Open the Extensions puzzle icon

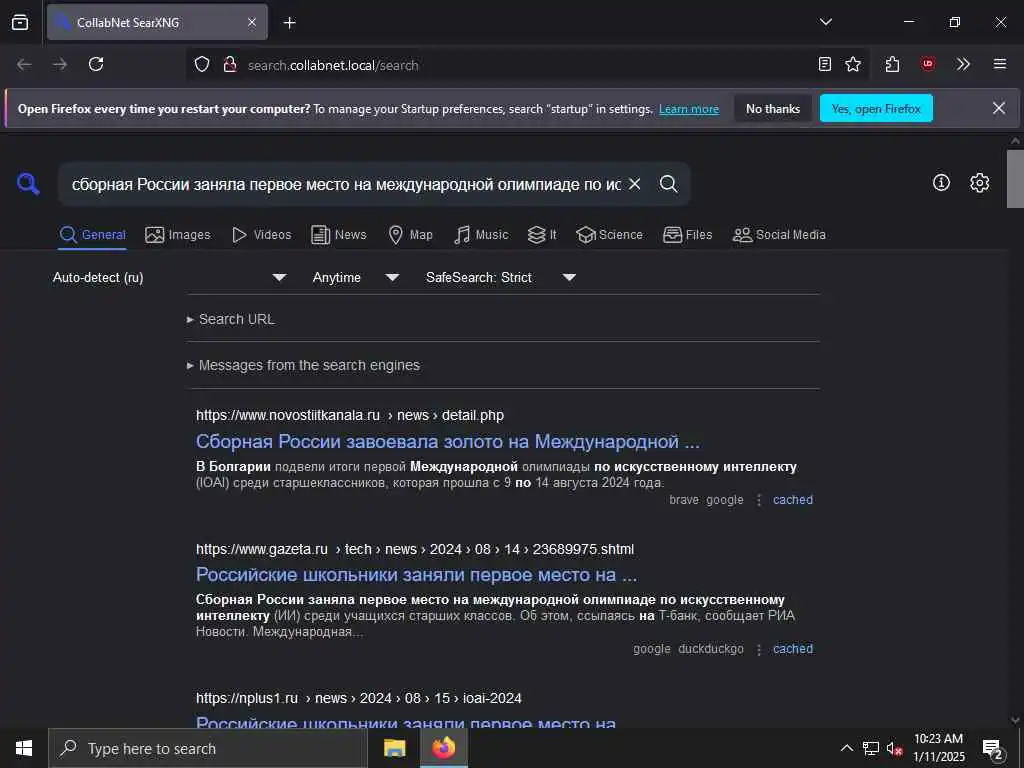892,64
